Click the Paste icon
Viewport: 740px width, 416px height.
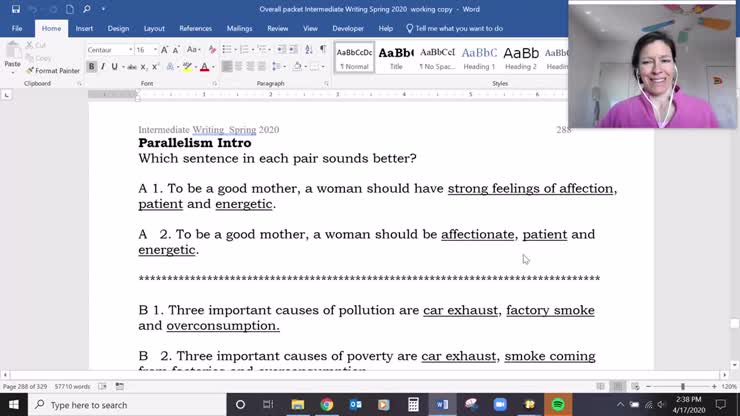click(x=12, y=56)
